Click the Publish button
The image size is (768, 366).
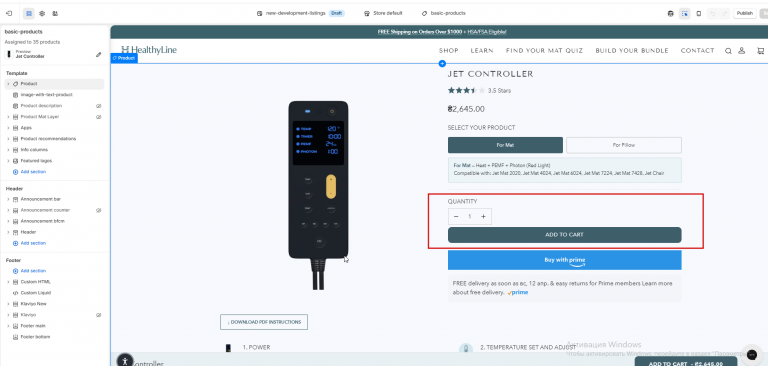click(744, 13)
